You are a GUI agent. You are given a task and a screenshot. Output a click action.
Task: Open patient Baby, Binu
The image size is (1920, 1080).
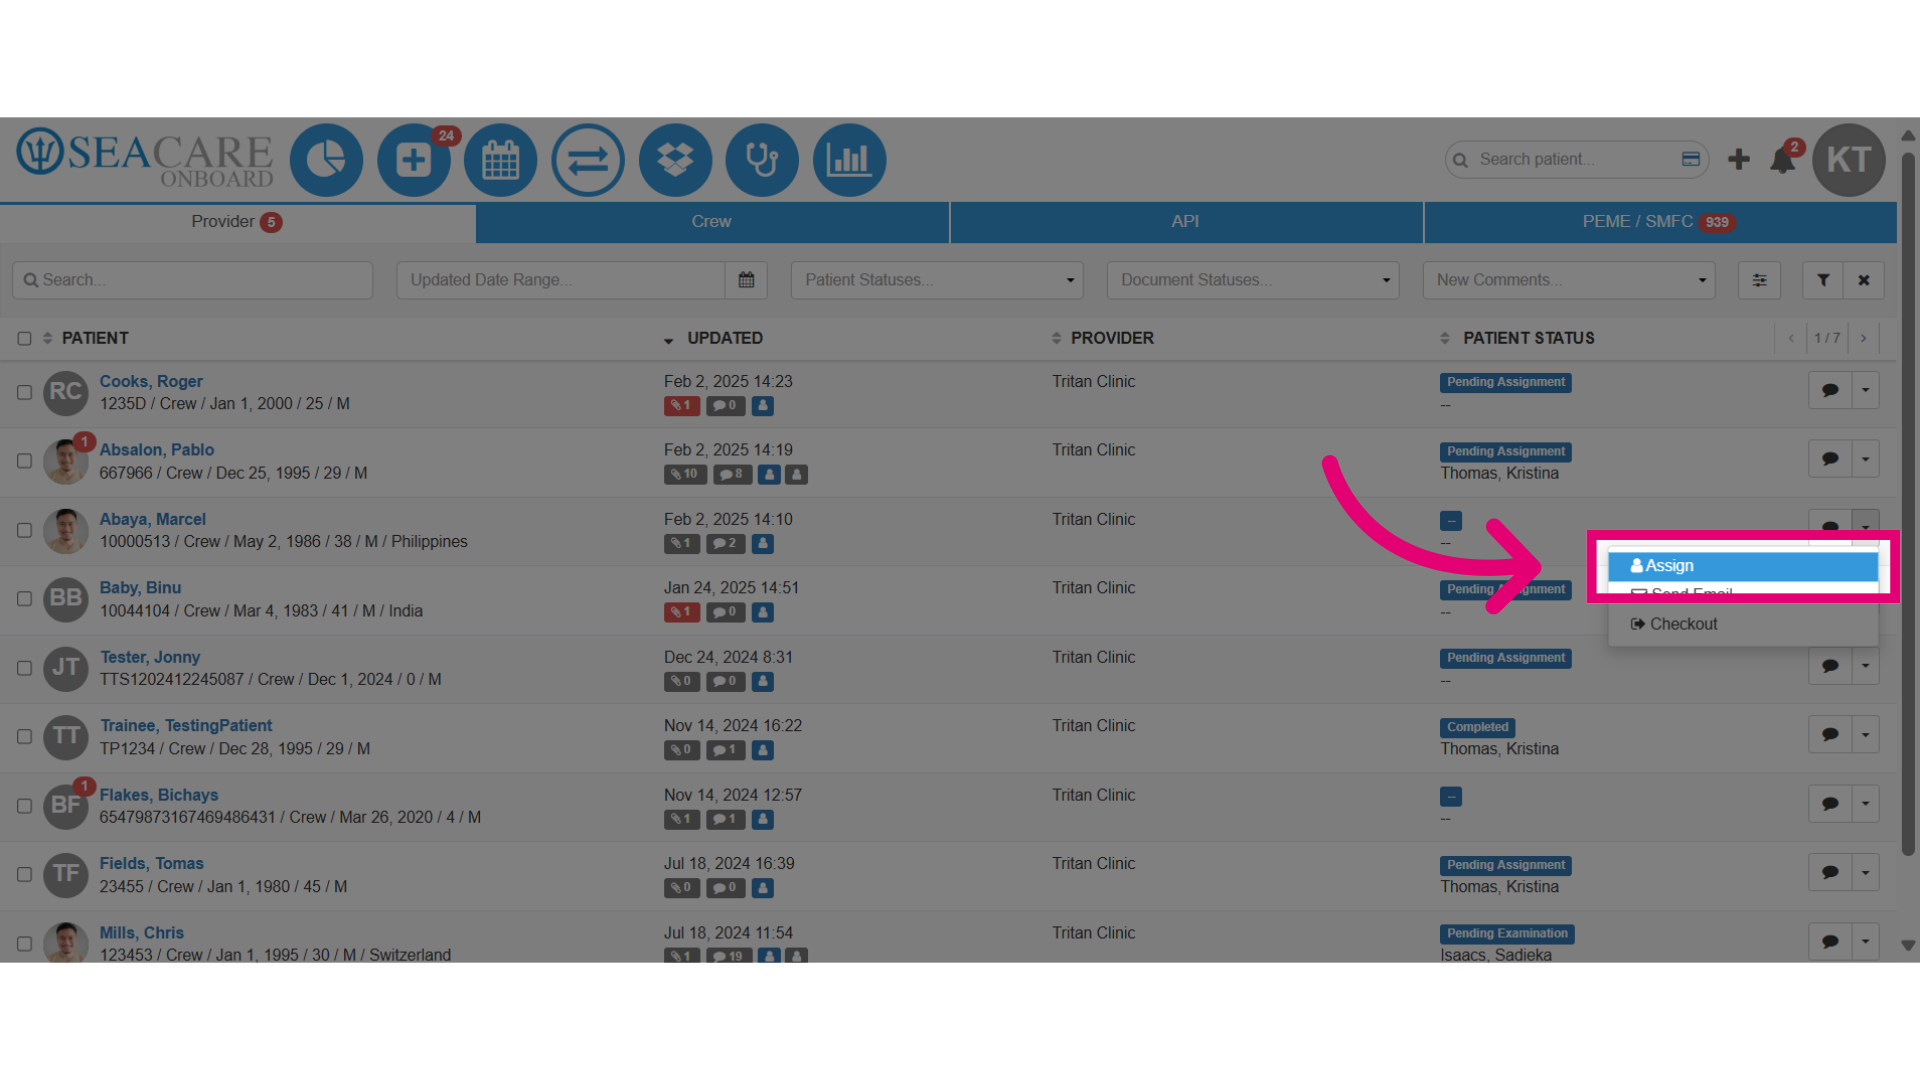[140, 588]
